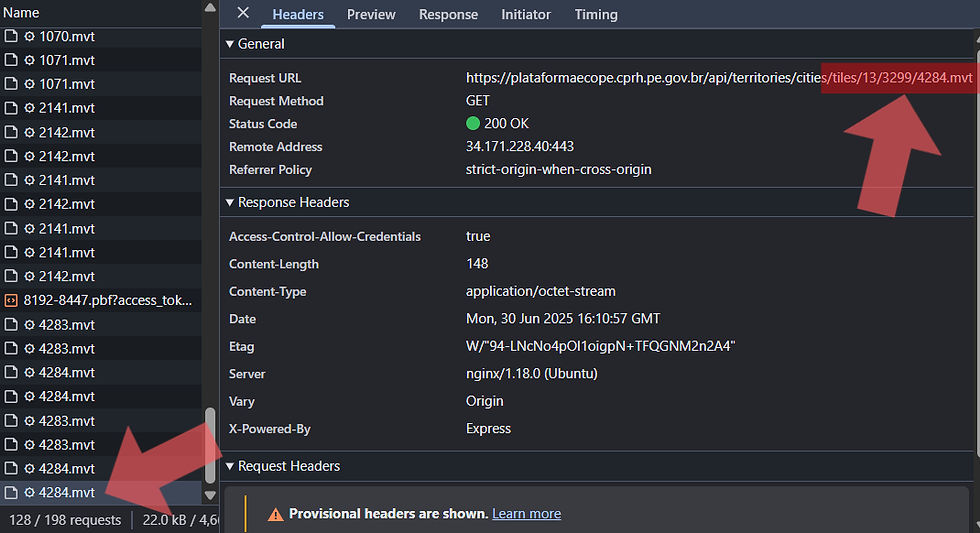Close the request details panel
The image size is (980, 533).
[243, 14]
